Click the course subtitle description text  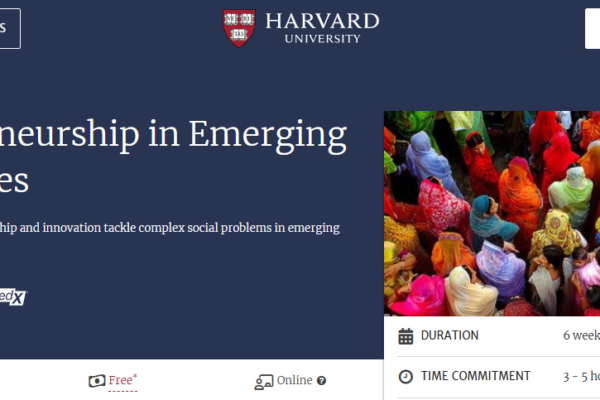pyautogui.click(x=170, y=227)
